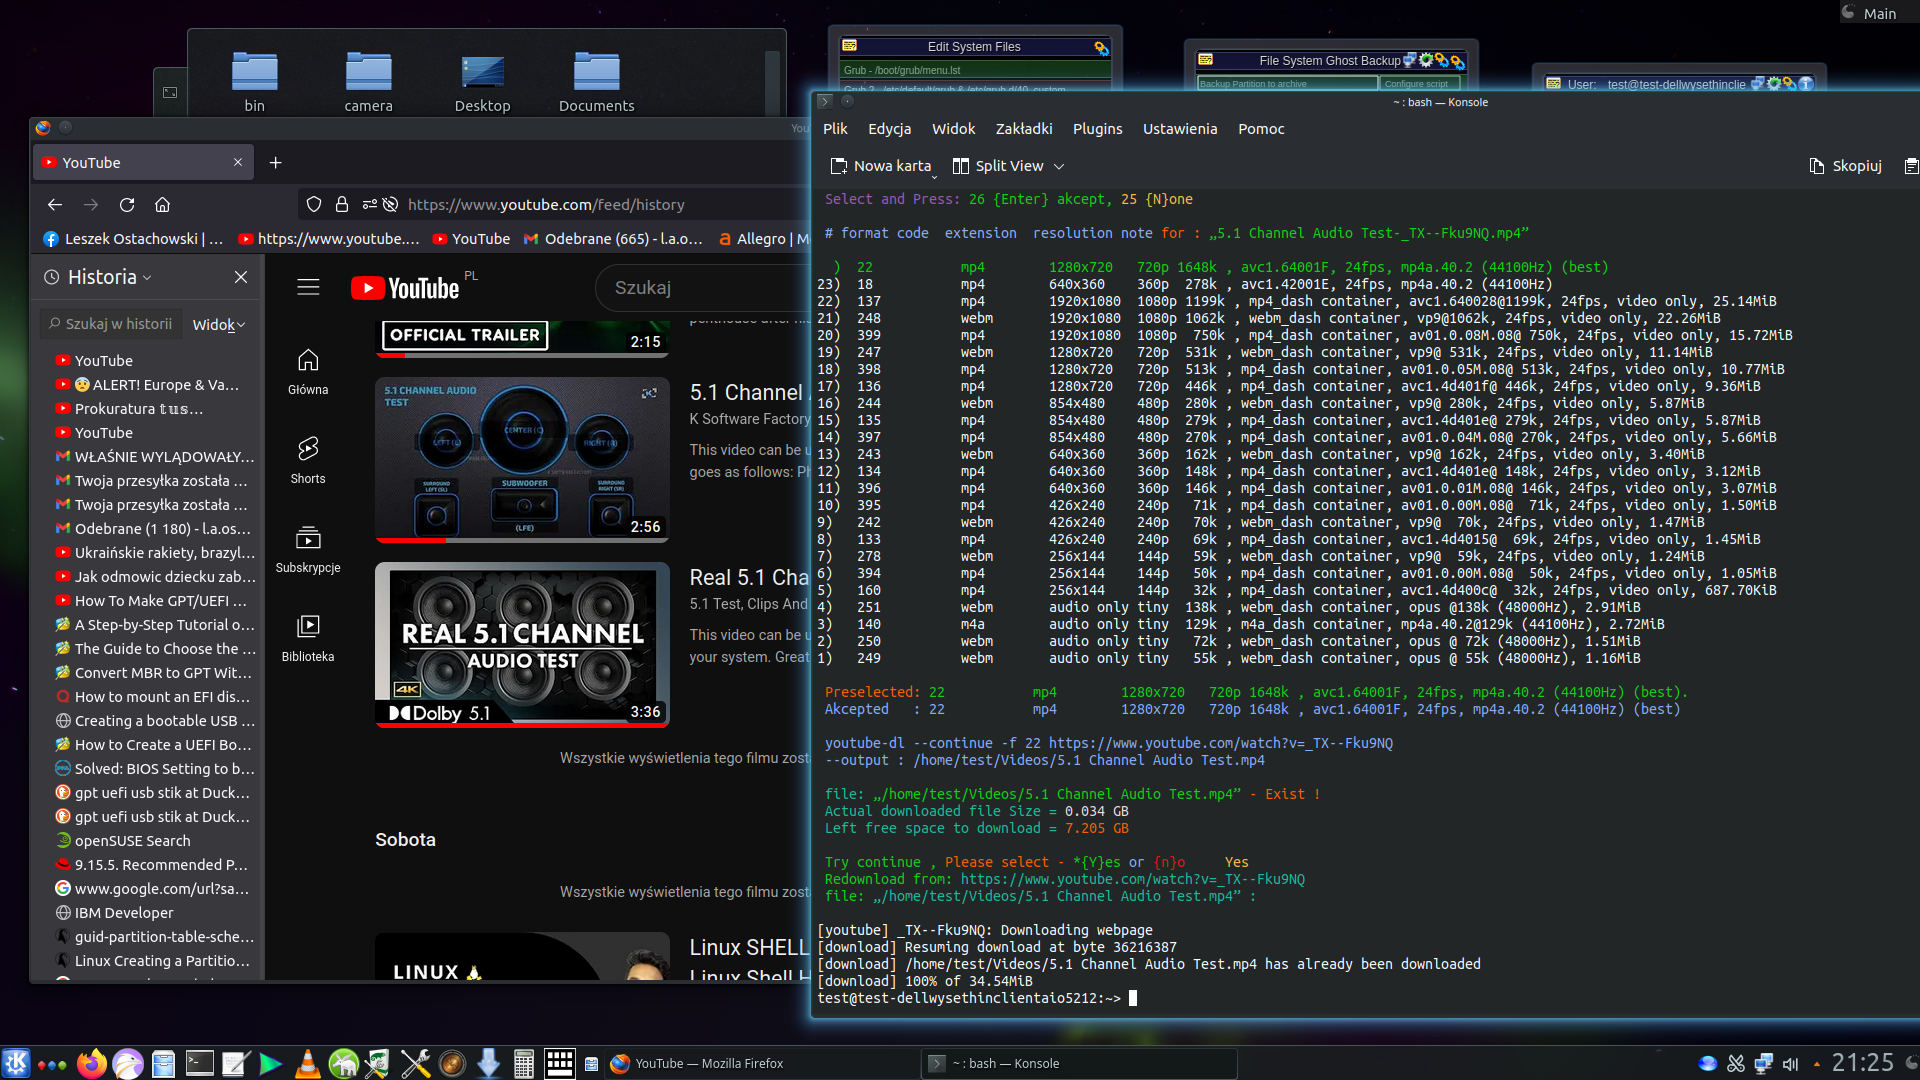Open the Firefox tracking protection shield
This screenshot has height=1080, width=1920.
coord(314,205)
